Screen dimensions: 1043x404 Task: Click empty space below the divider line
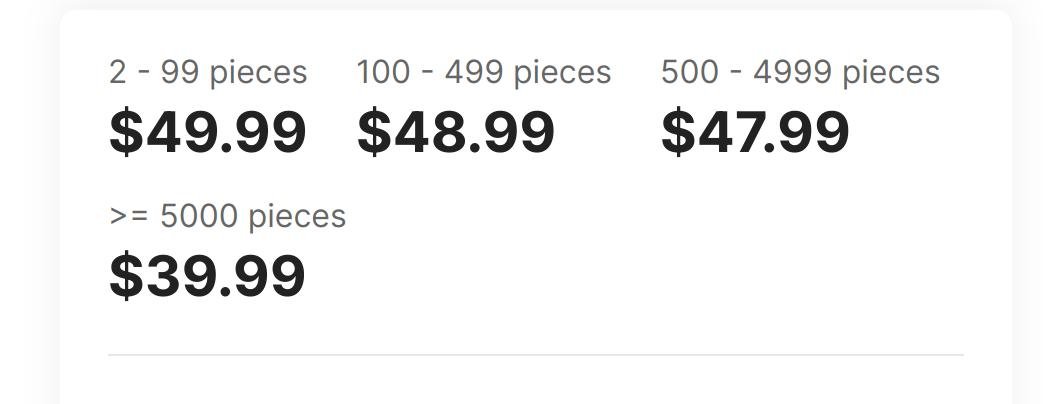click(x=536, y=382)
